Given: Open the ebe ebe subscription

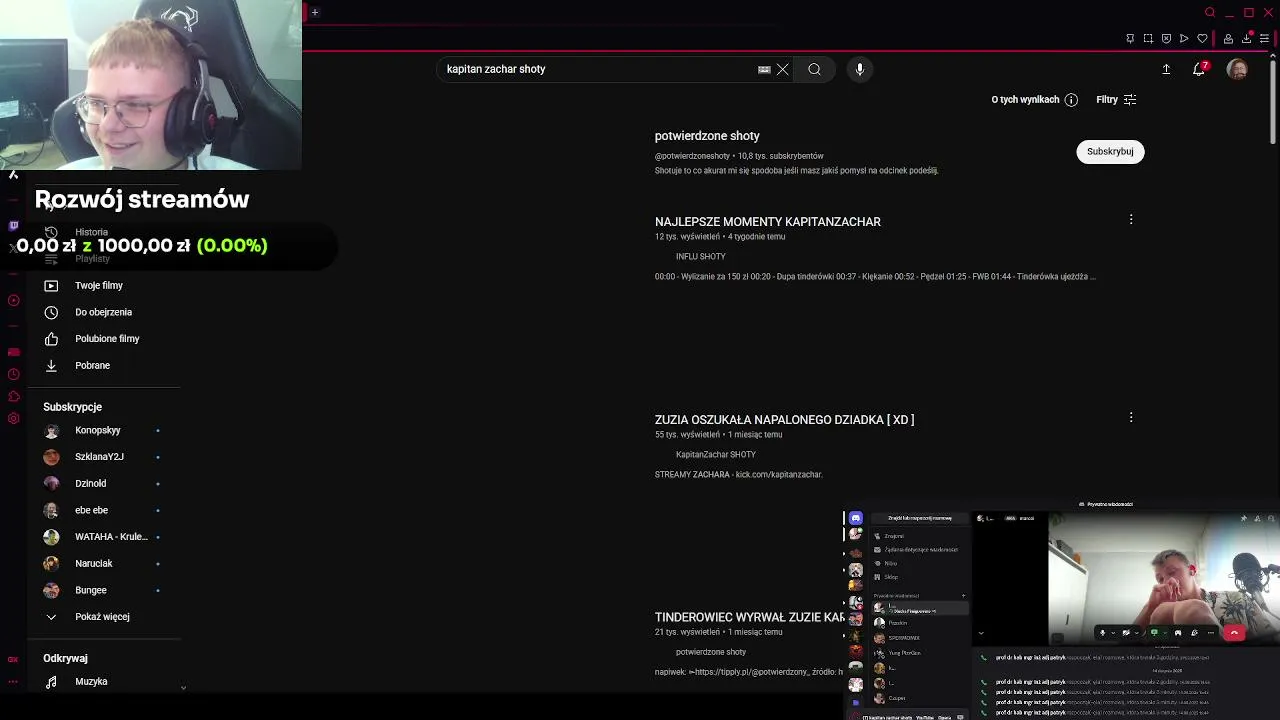Looking at the screenshot, I should pos(91,511).
